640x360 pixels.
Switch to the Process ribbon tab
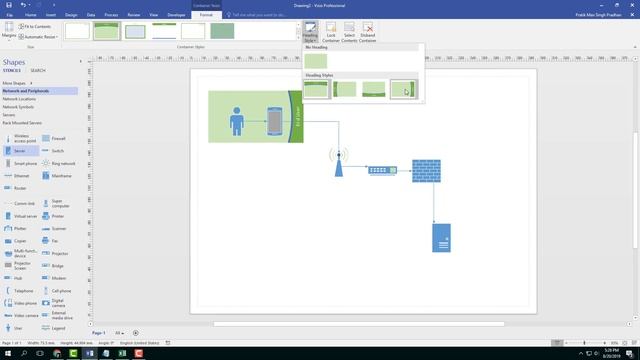[x=111, y=15]
